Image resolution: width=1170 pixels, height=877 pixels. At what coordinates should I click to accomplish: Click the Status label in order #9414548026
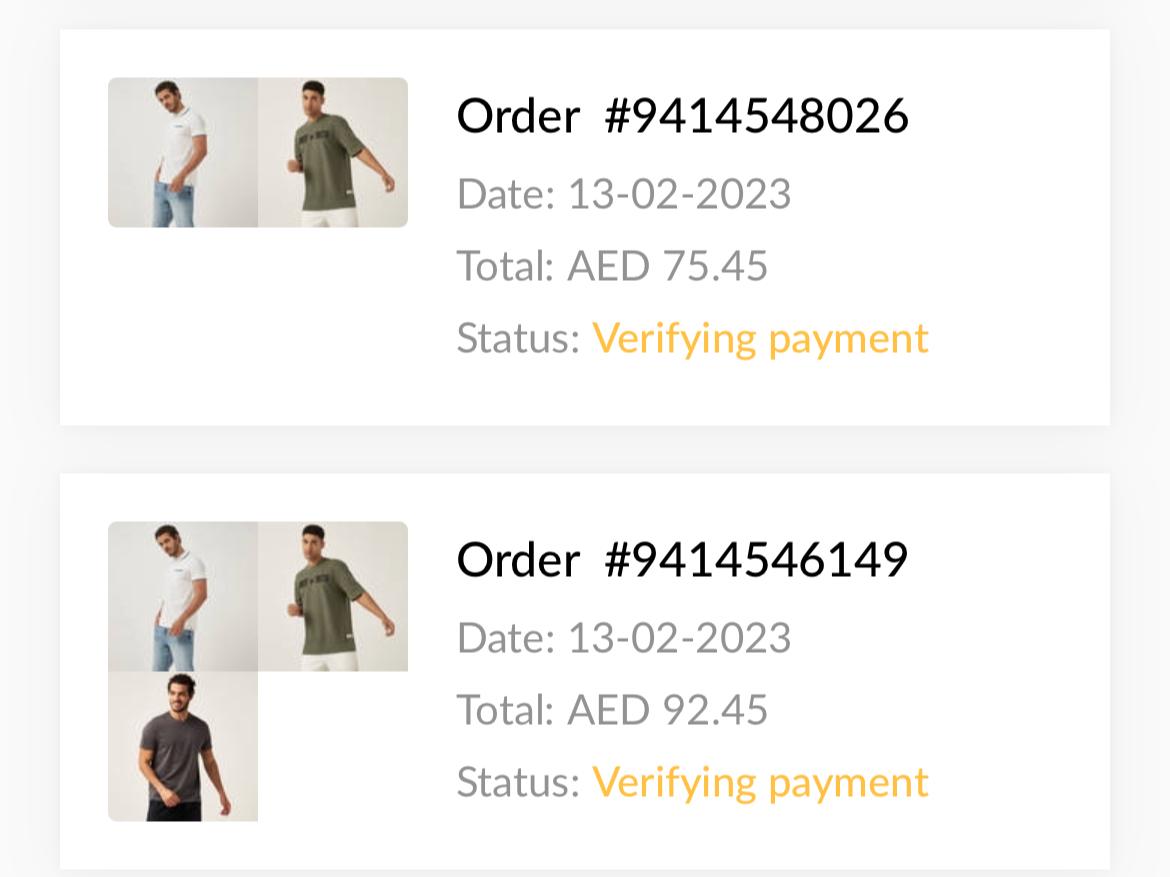518,338
